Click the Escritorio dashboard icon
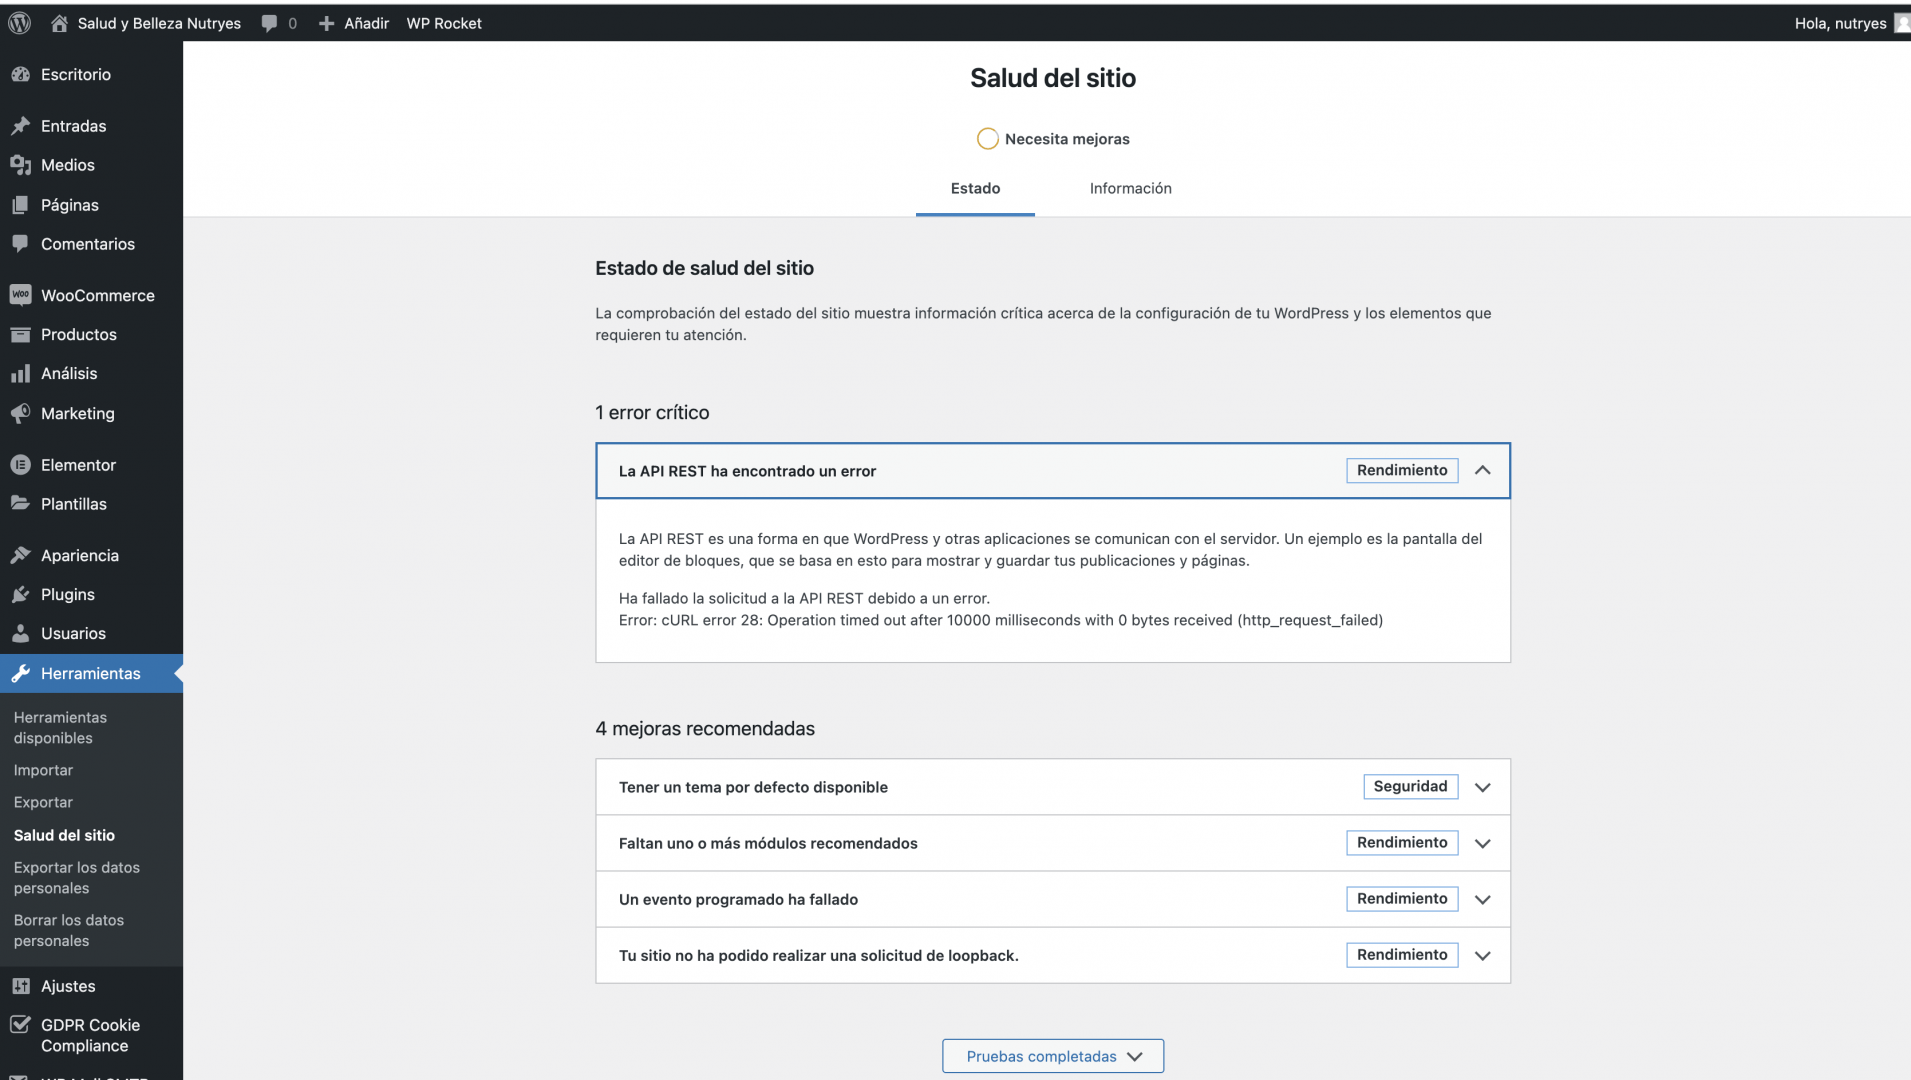The height and width of the screenshot is (1080, 1911). point(20,75)
